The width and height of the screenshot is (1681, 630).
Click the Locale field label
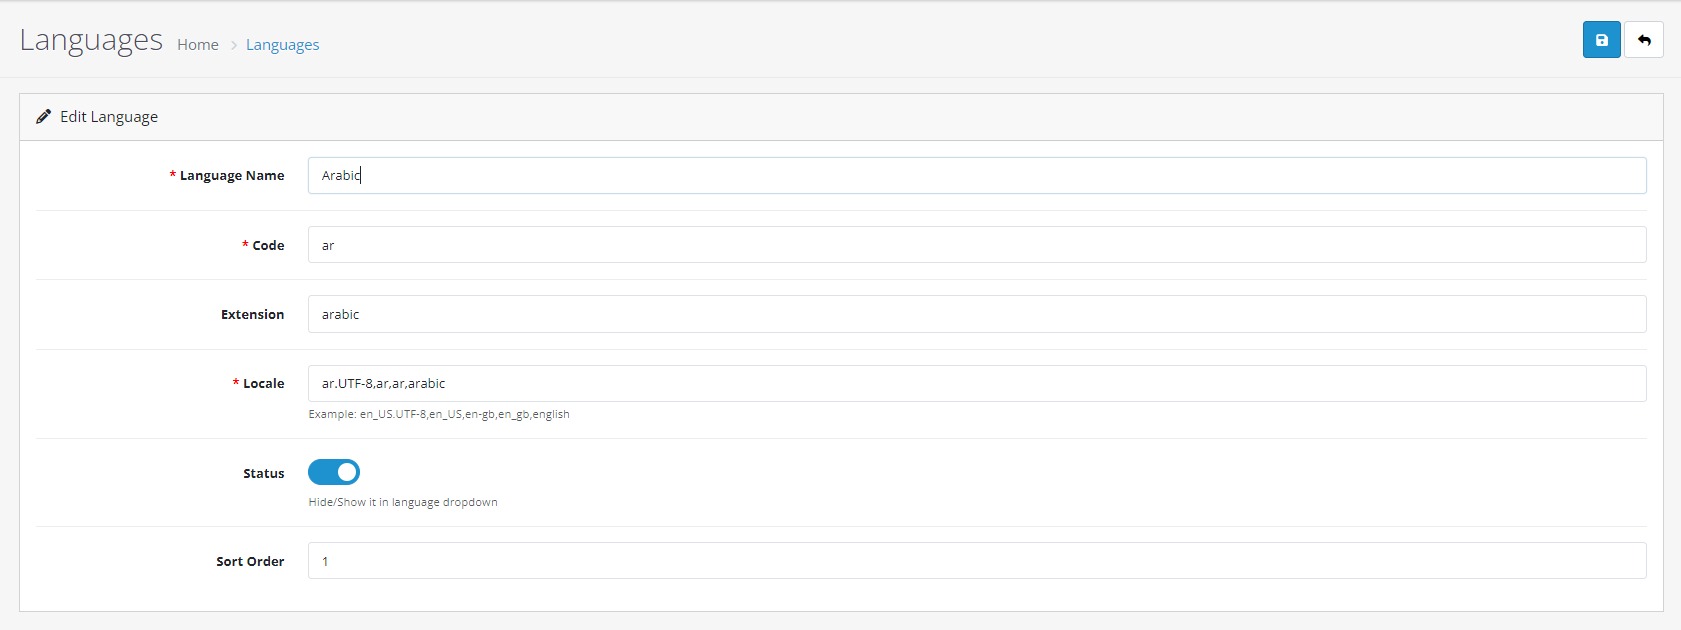[x=263, y=384]
